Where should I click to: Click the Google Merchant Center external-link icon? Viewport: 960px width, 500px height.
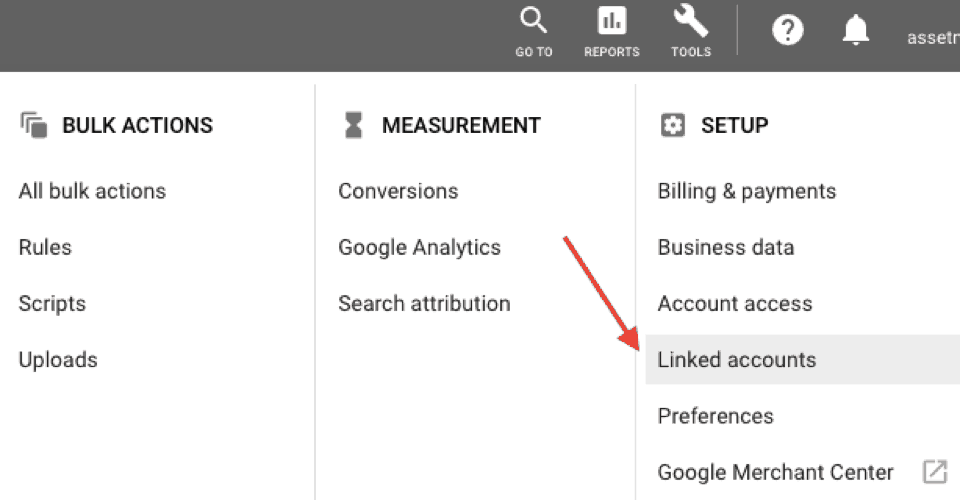[934, 472]
